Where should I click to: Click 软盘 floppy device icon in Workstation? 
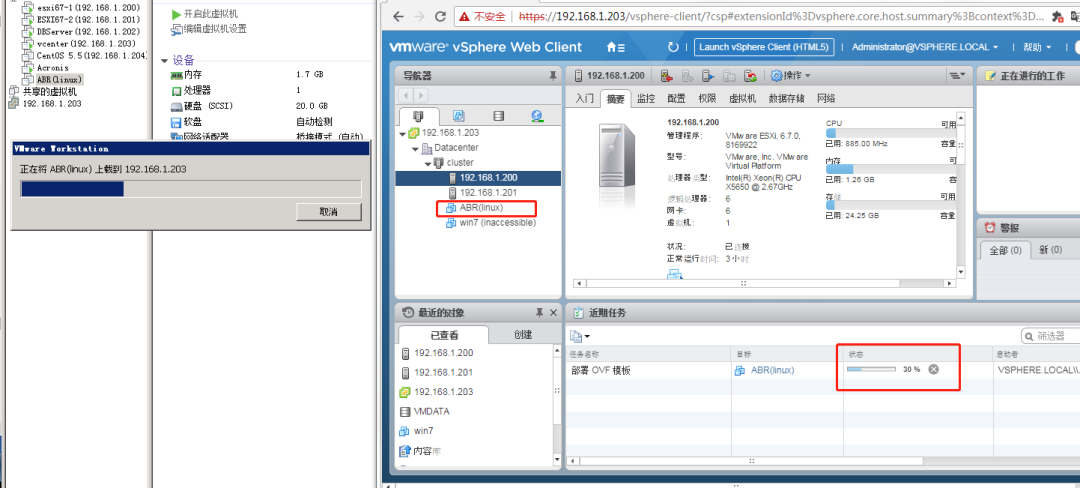(x=176, y=122)
